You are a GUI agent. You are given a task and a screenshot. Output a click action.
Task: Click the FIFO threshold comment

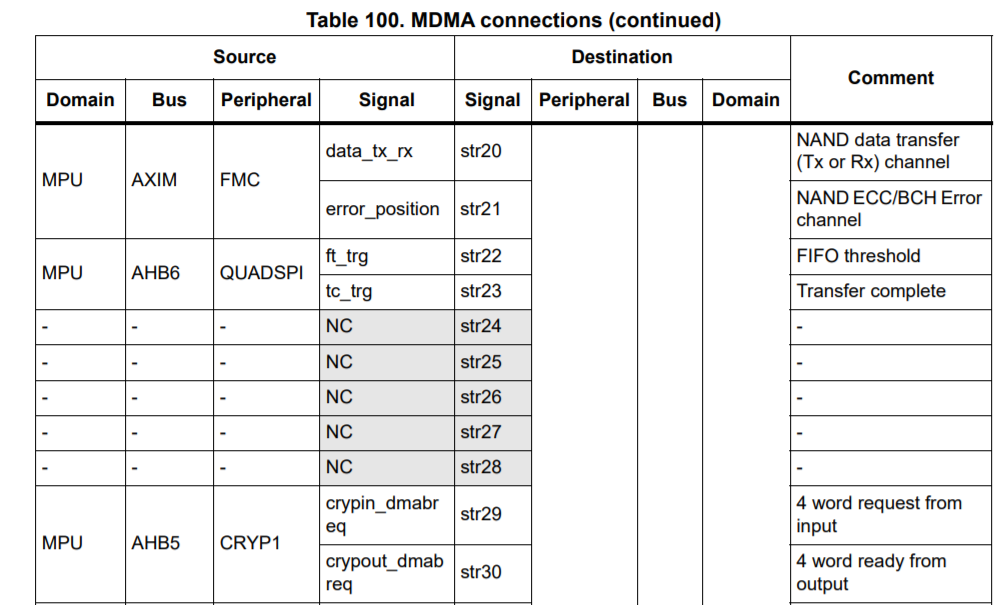[x=858, y=256]
